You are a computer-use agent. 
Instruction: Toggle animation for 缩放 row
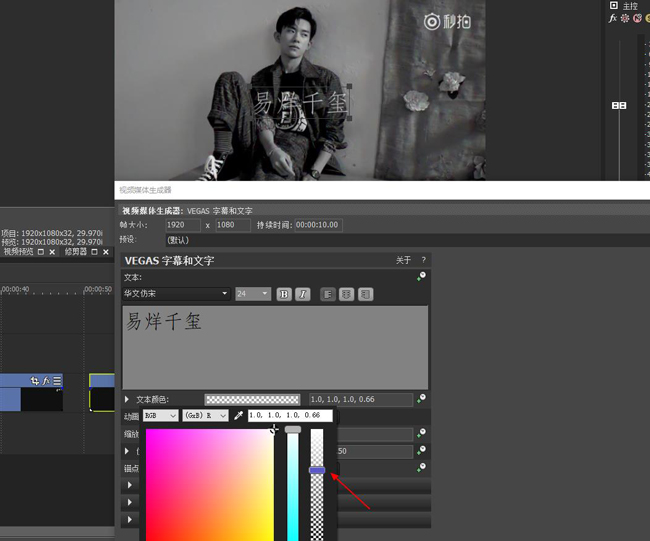[x=421, y=433]
